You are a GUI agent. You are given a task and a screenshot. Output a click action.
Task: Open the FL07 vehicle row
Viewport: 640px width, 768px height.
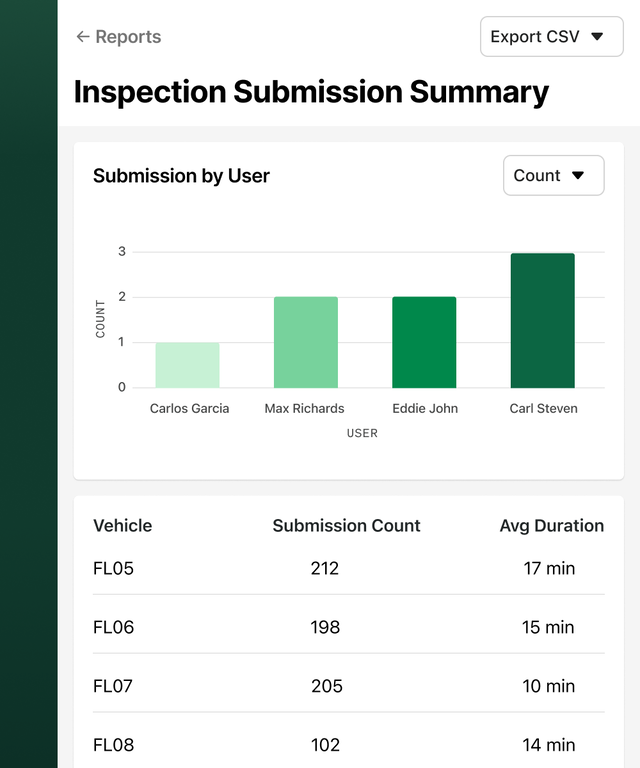pos(113,686)
